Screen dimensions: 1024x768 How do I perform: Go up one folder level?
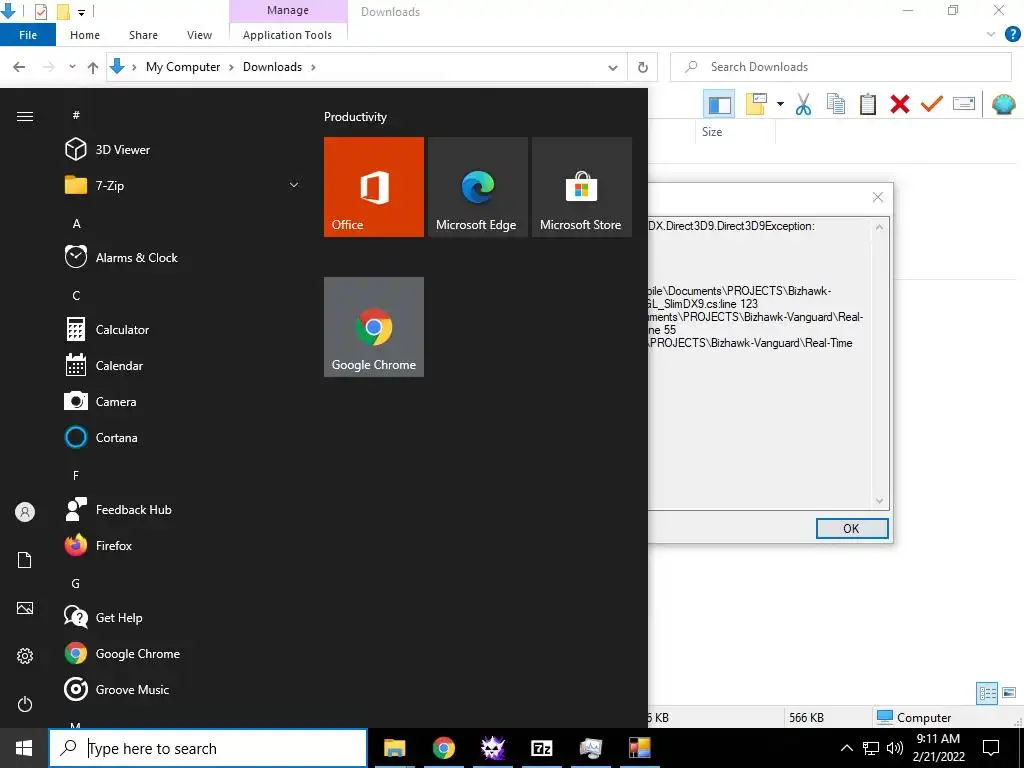coord(93,67)
